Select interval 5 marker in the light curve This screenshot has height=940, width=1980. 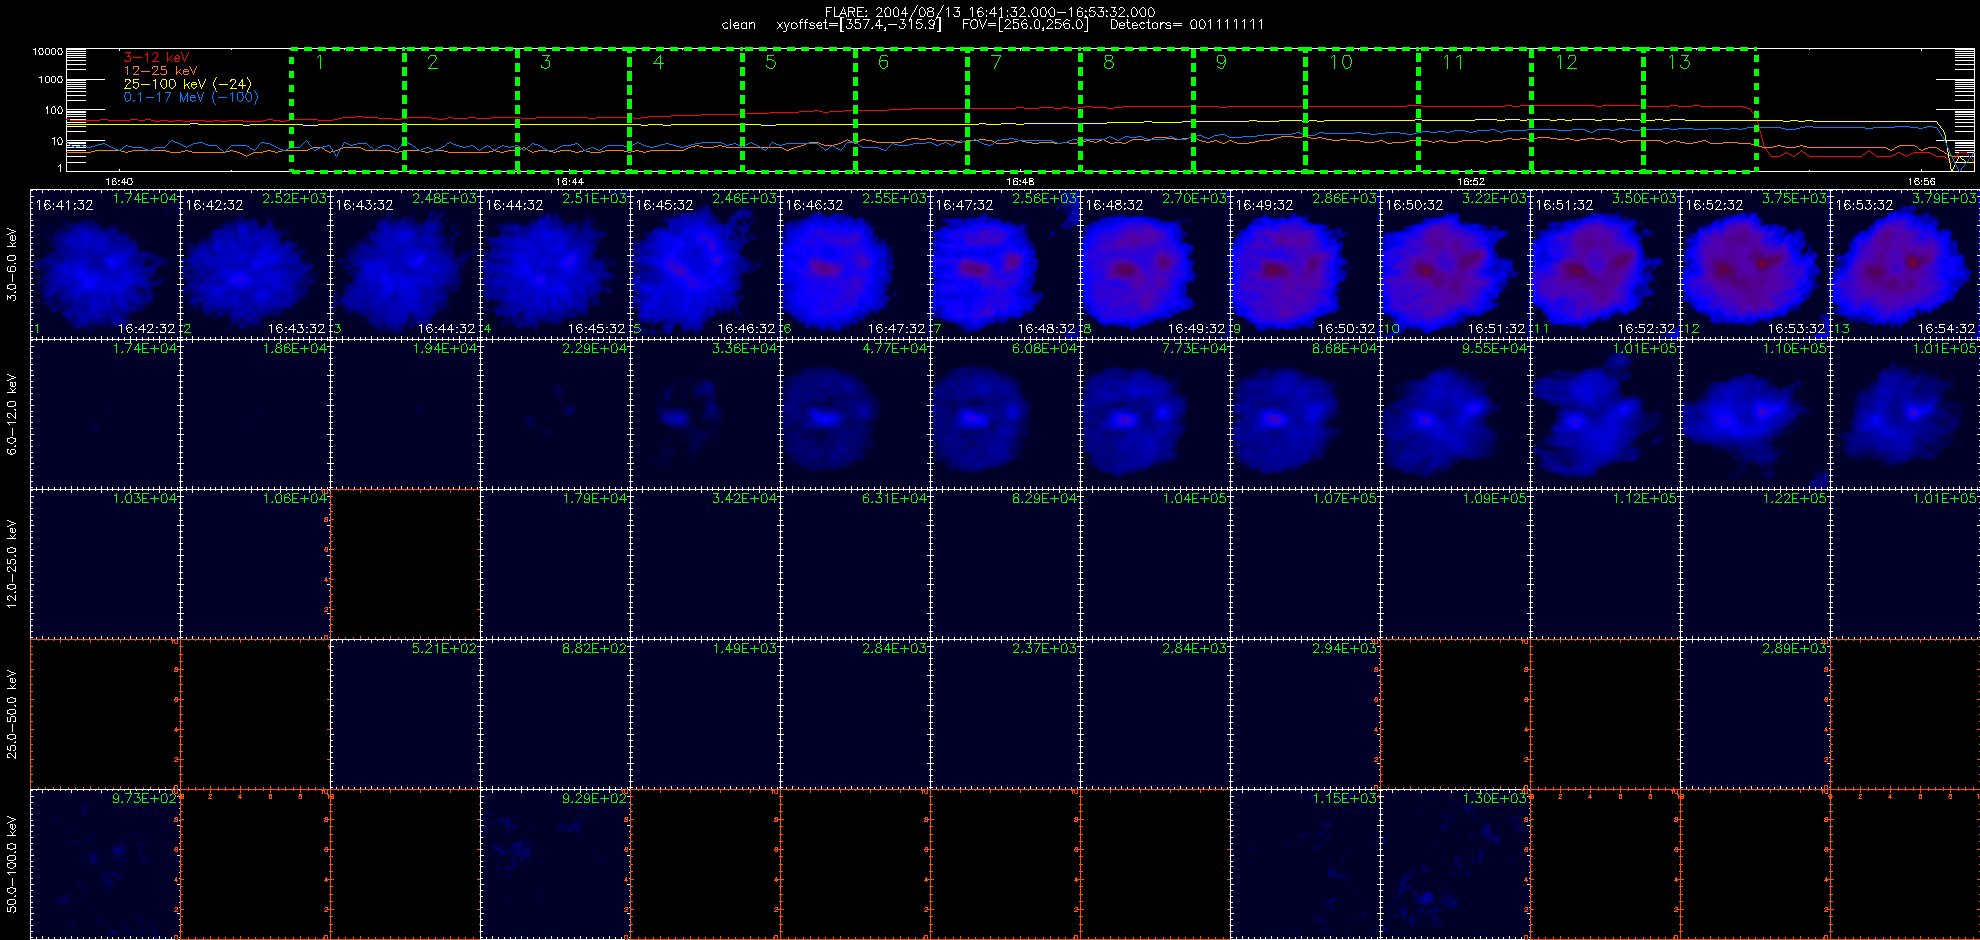point(771,63)
